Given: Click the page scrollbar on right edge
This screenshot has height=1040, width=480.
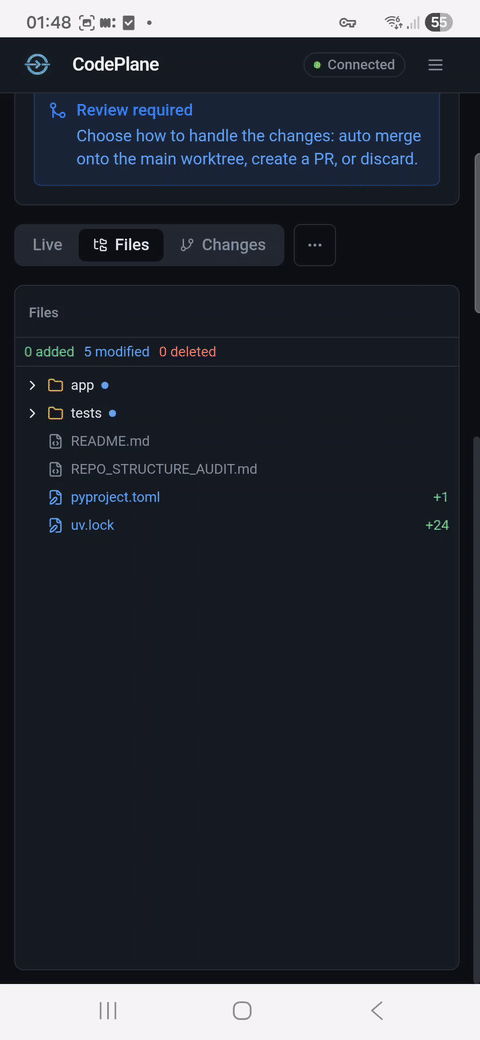Looking at the screenshot, I should (x=477, y=232).
